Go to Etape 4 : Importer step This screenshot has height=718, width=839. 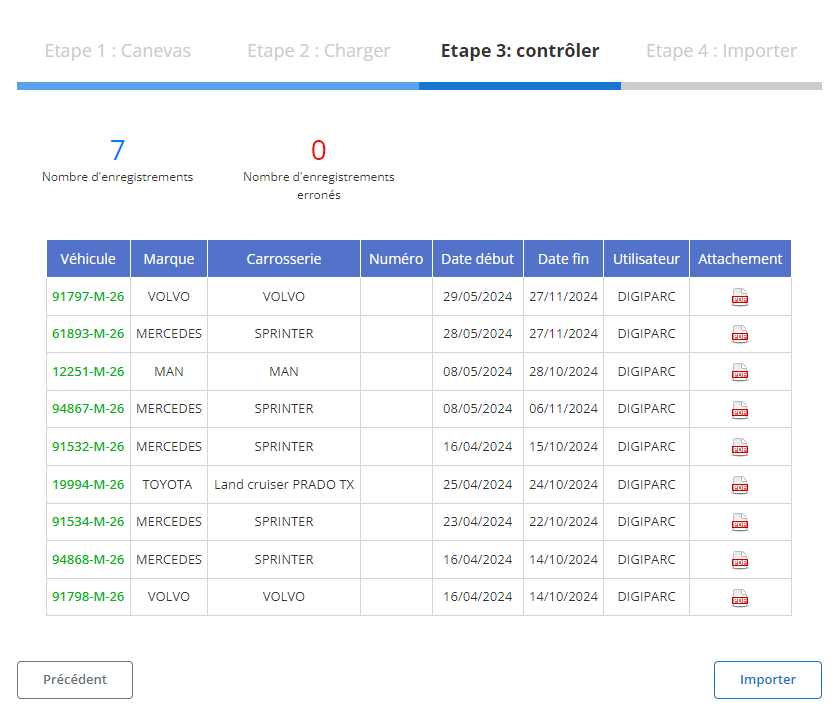[x=721, y=51]
